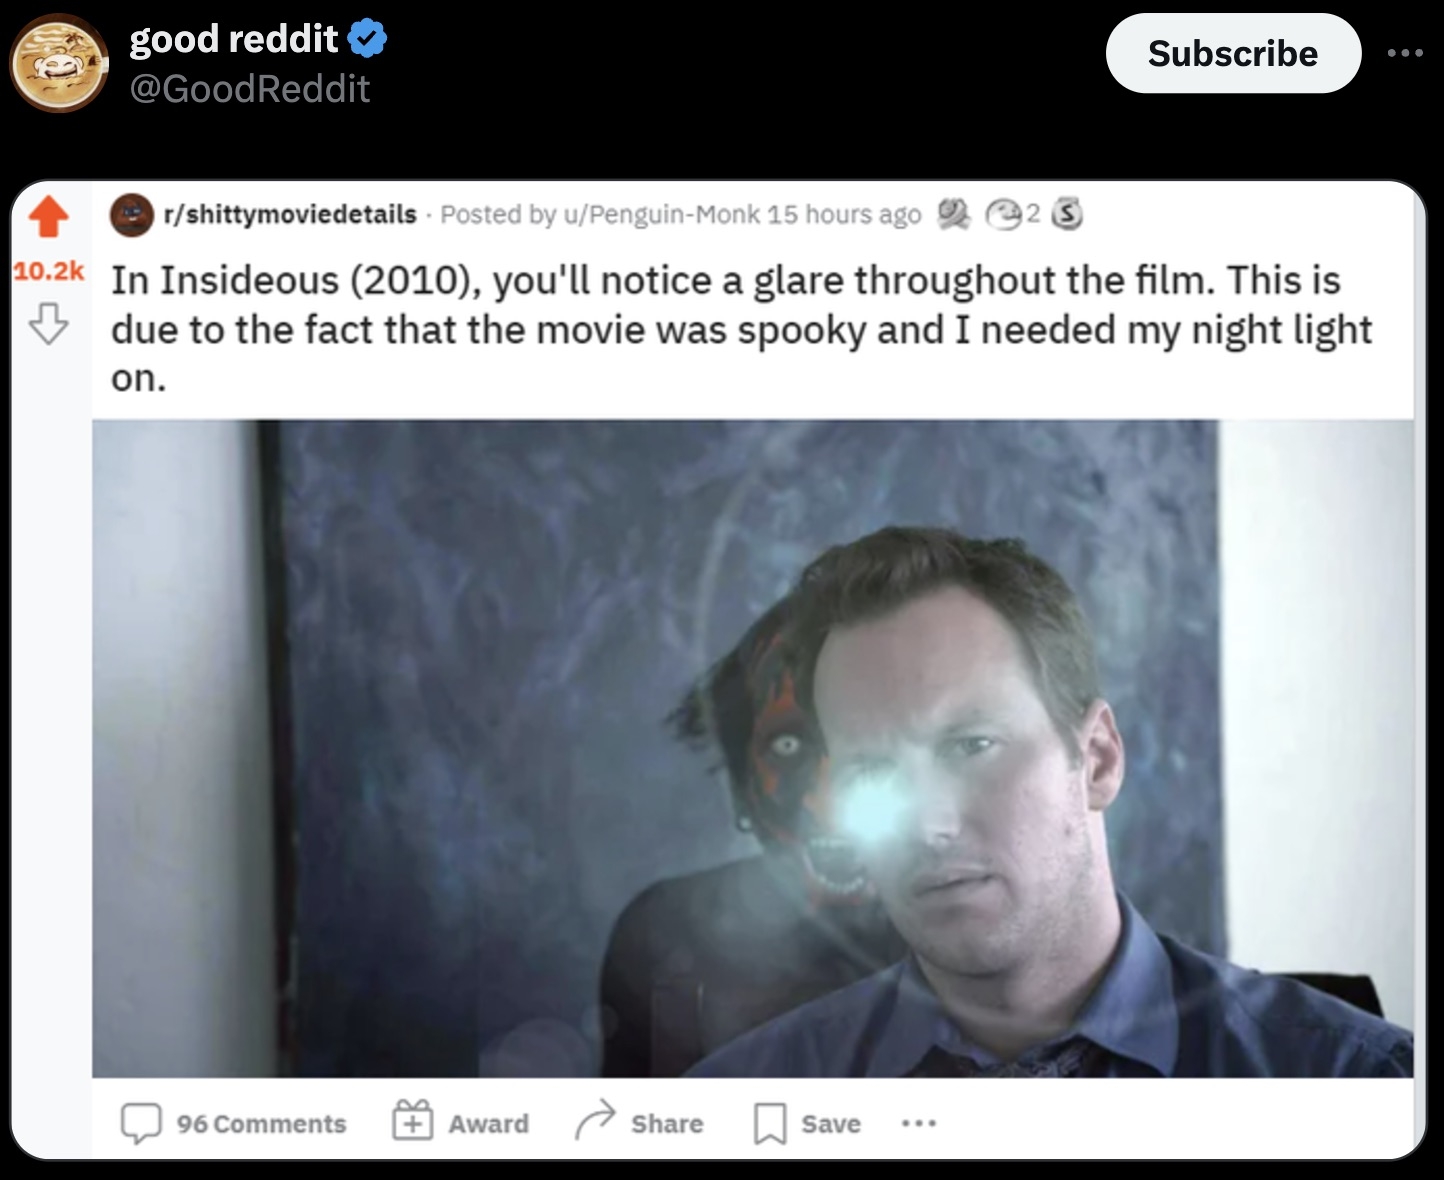Image resolution: width=1444 pixels, height=1180 pixels.
Task: Save the post with bookmark icon
Action: [x=807, y=1124]
